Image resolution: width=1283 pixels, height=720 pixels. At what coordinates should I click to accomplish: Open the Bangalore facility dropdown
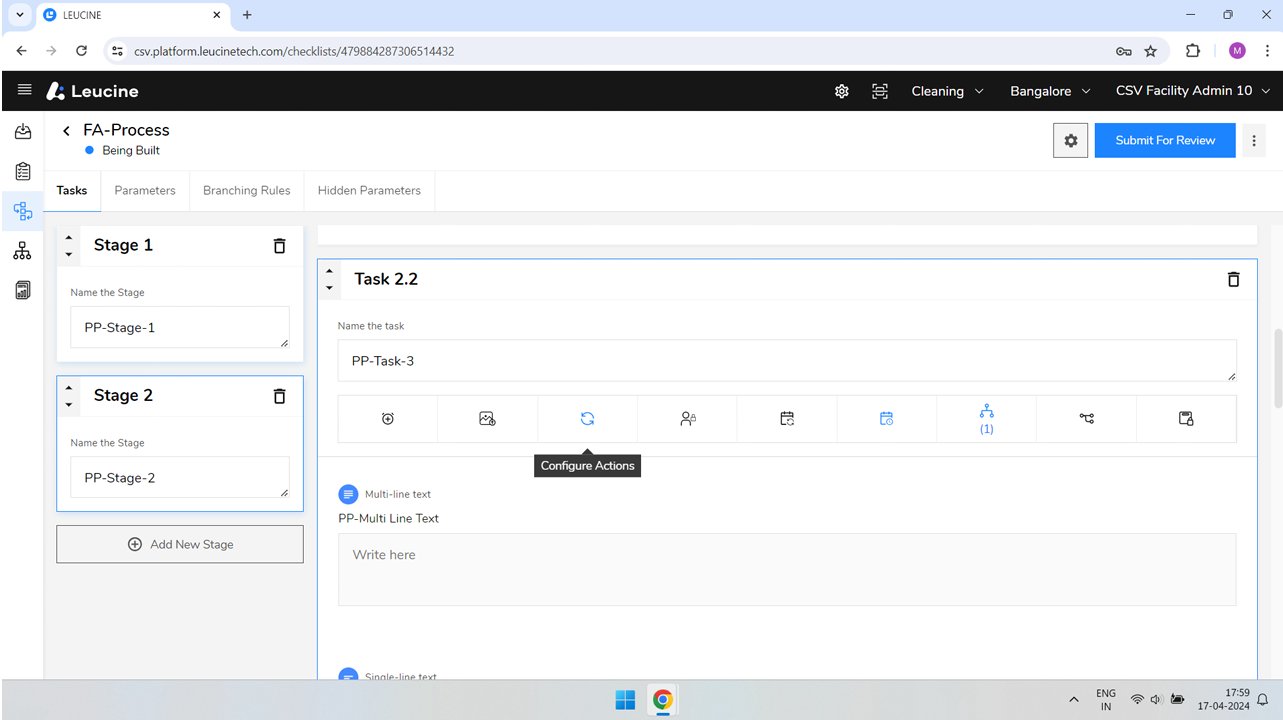click(x=1050, y=91)
